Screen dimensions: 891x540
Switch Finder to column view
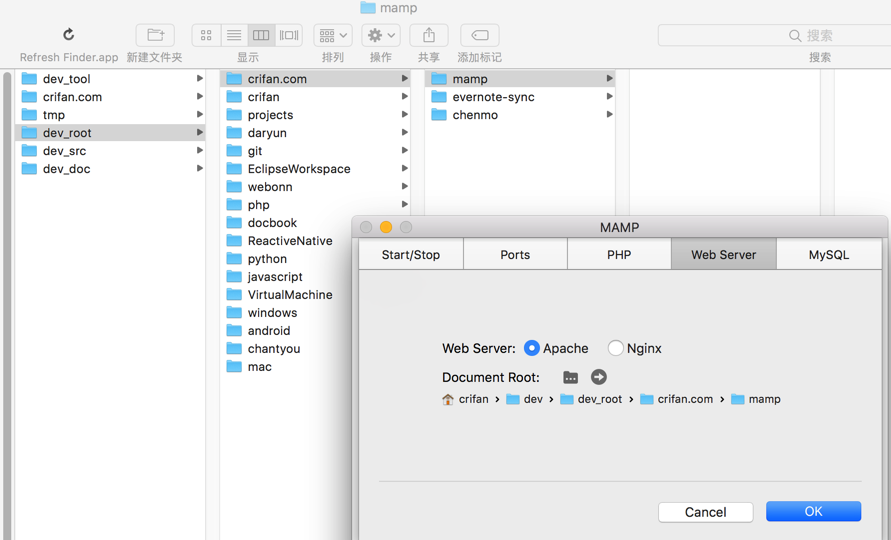[x=261, y=35]
